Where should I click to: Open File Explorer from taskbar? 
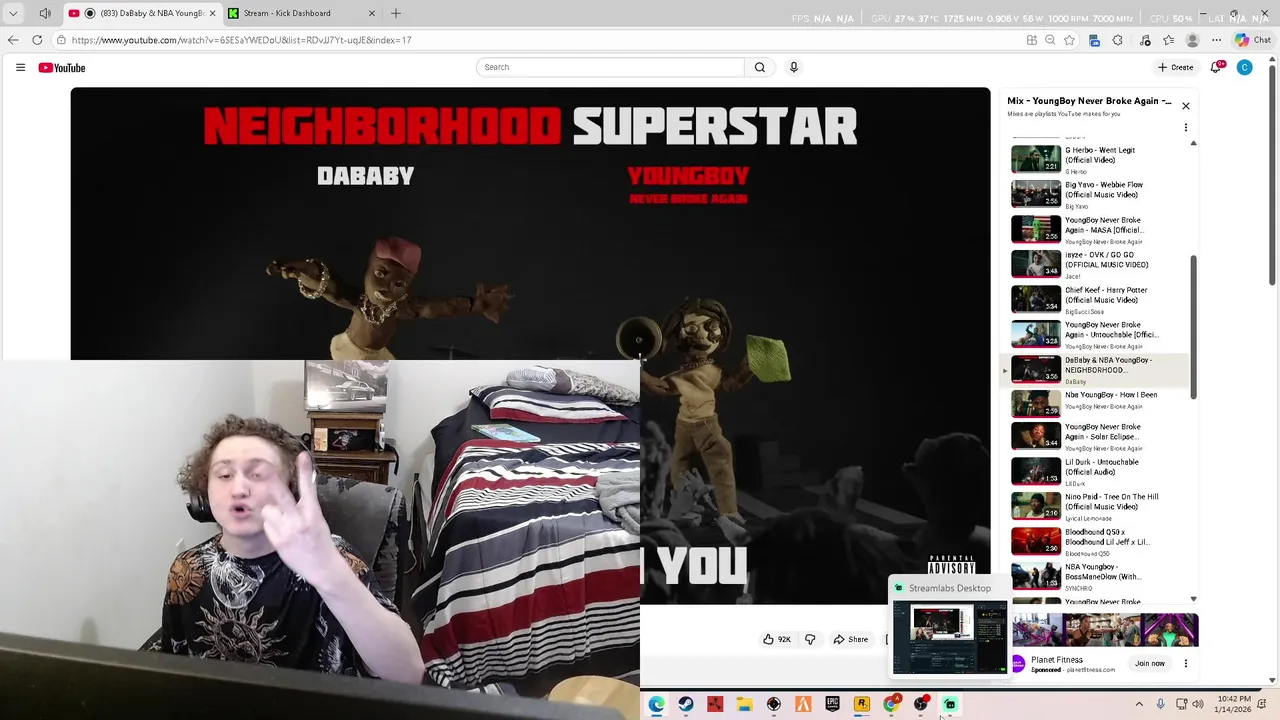pyautogui.click(x=744, y=704)
